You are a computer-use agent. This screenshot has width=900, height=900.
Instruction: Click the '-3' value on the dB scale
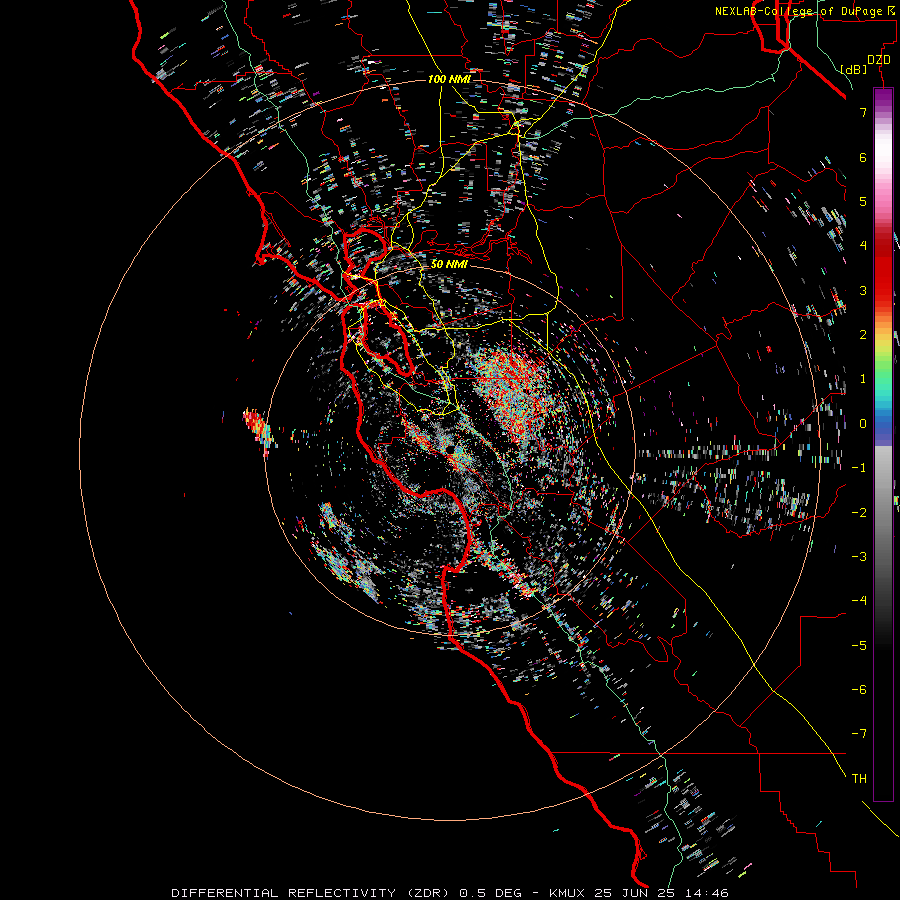[x=859, y=557]
